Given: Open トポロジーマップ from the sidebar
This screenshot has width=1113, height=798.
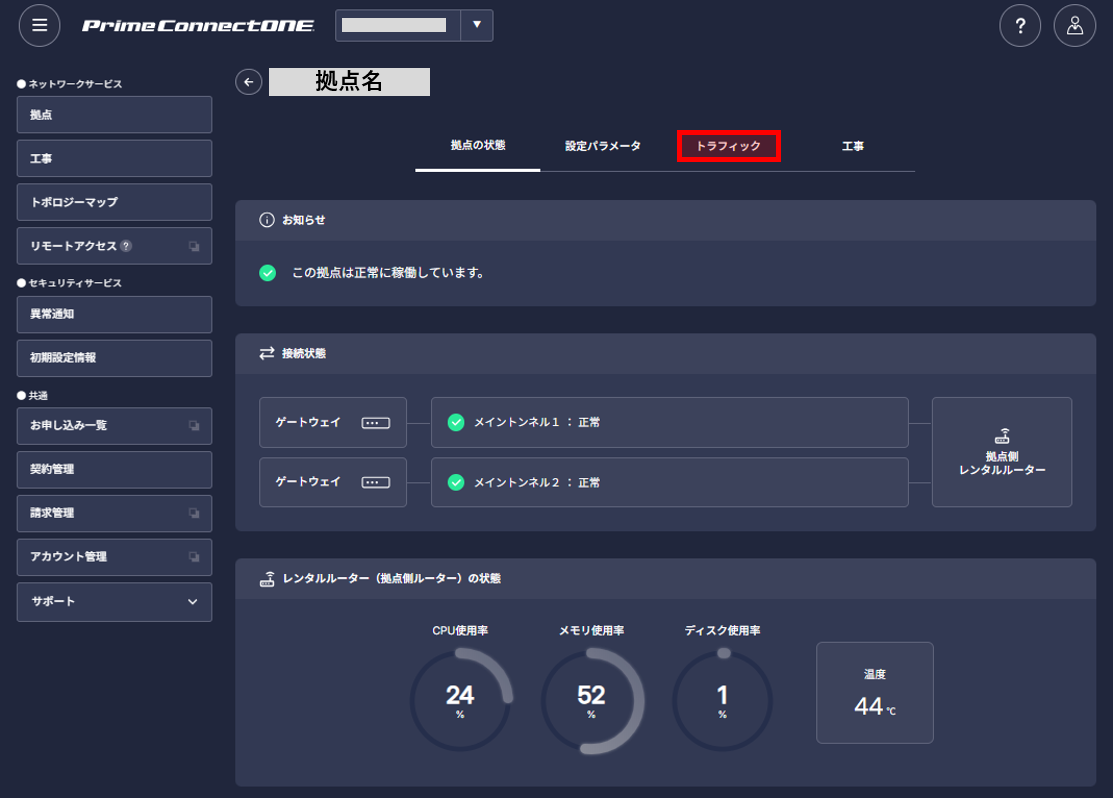Looking at the screenshot, I should point(114,202).
